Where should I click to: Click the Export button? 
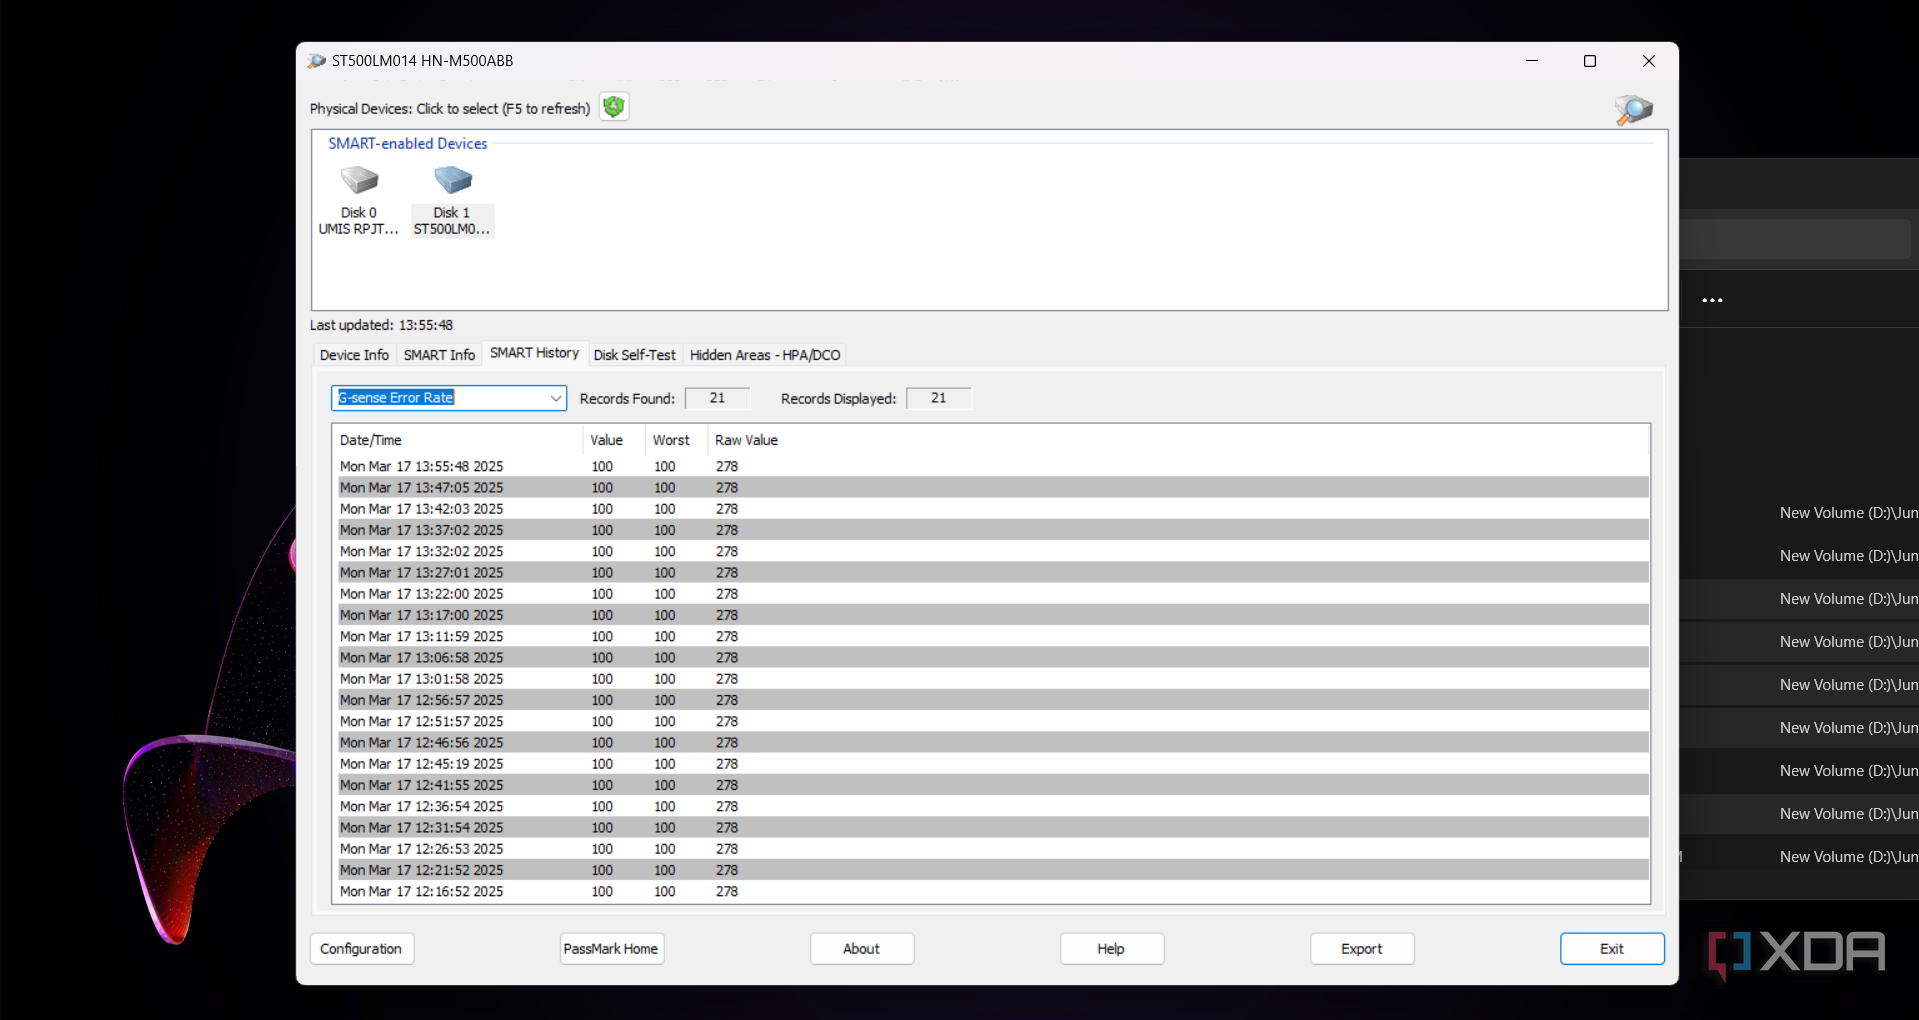(x=1362, y=949)
